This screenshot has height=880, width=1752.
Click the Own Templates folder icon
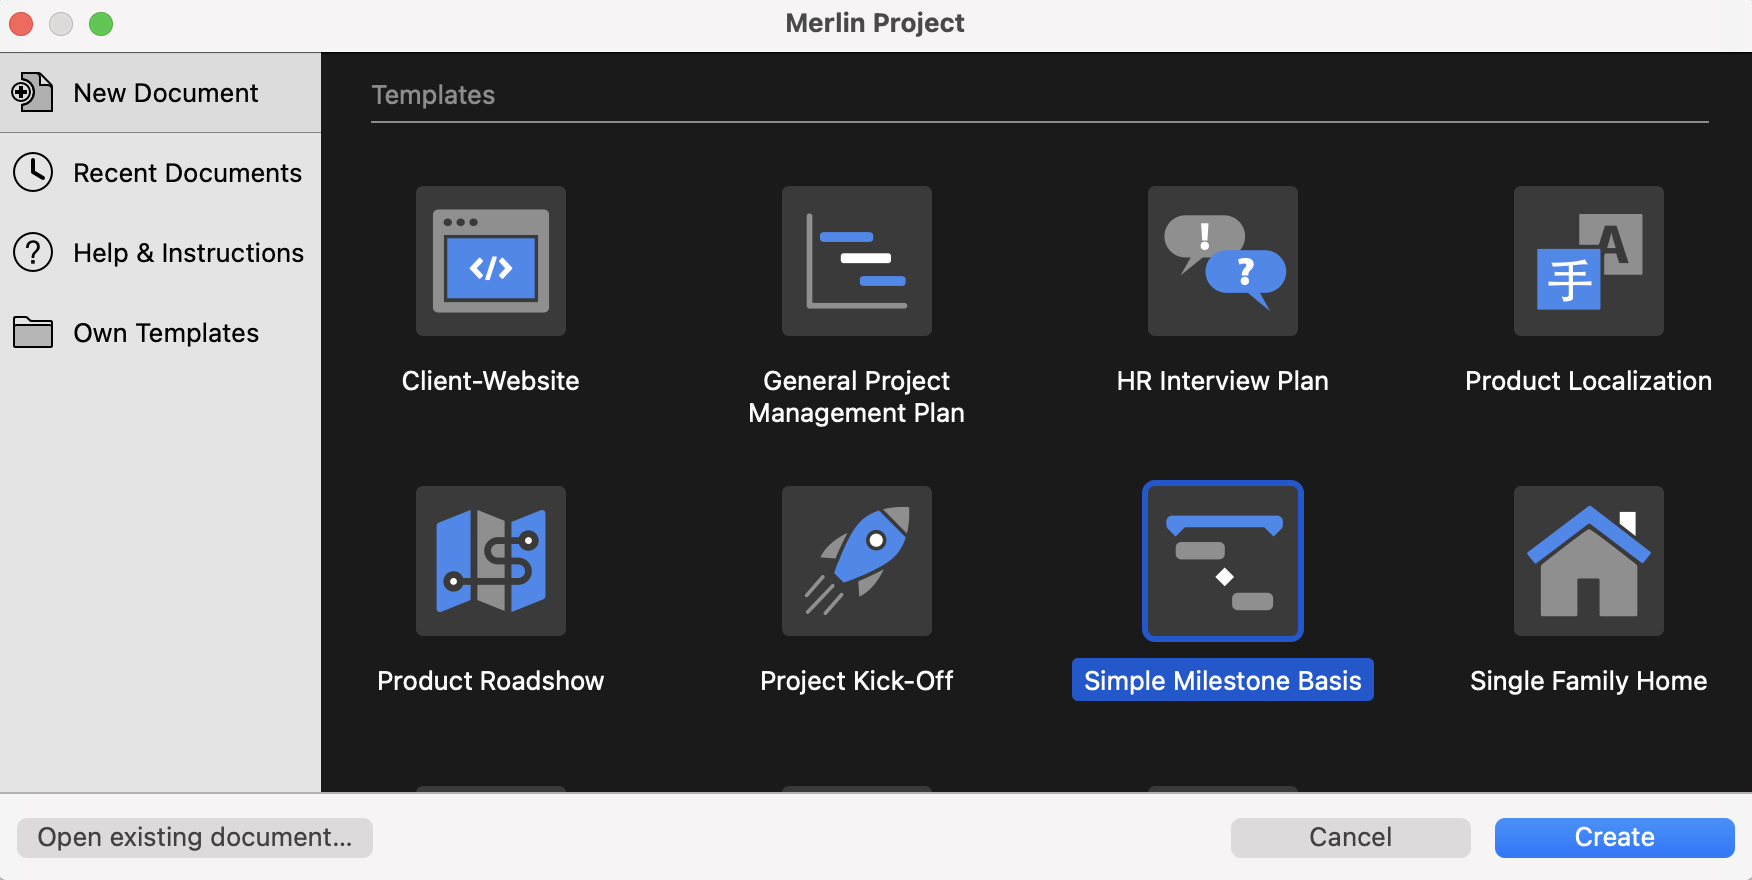[33, 333]
